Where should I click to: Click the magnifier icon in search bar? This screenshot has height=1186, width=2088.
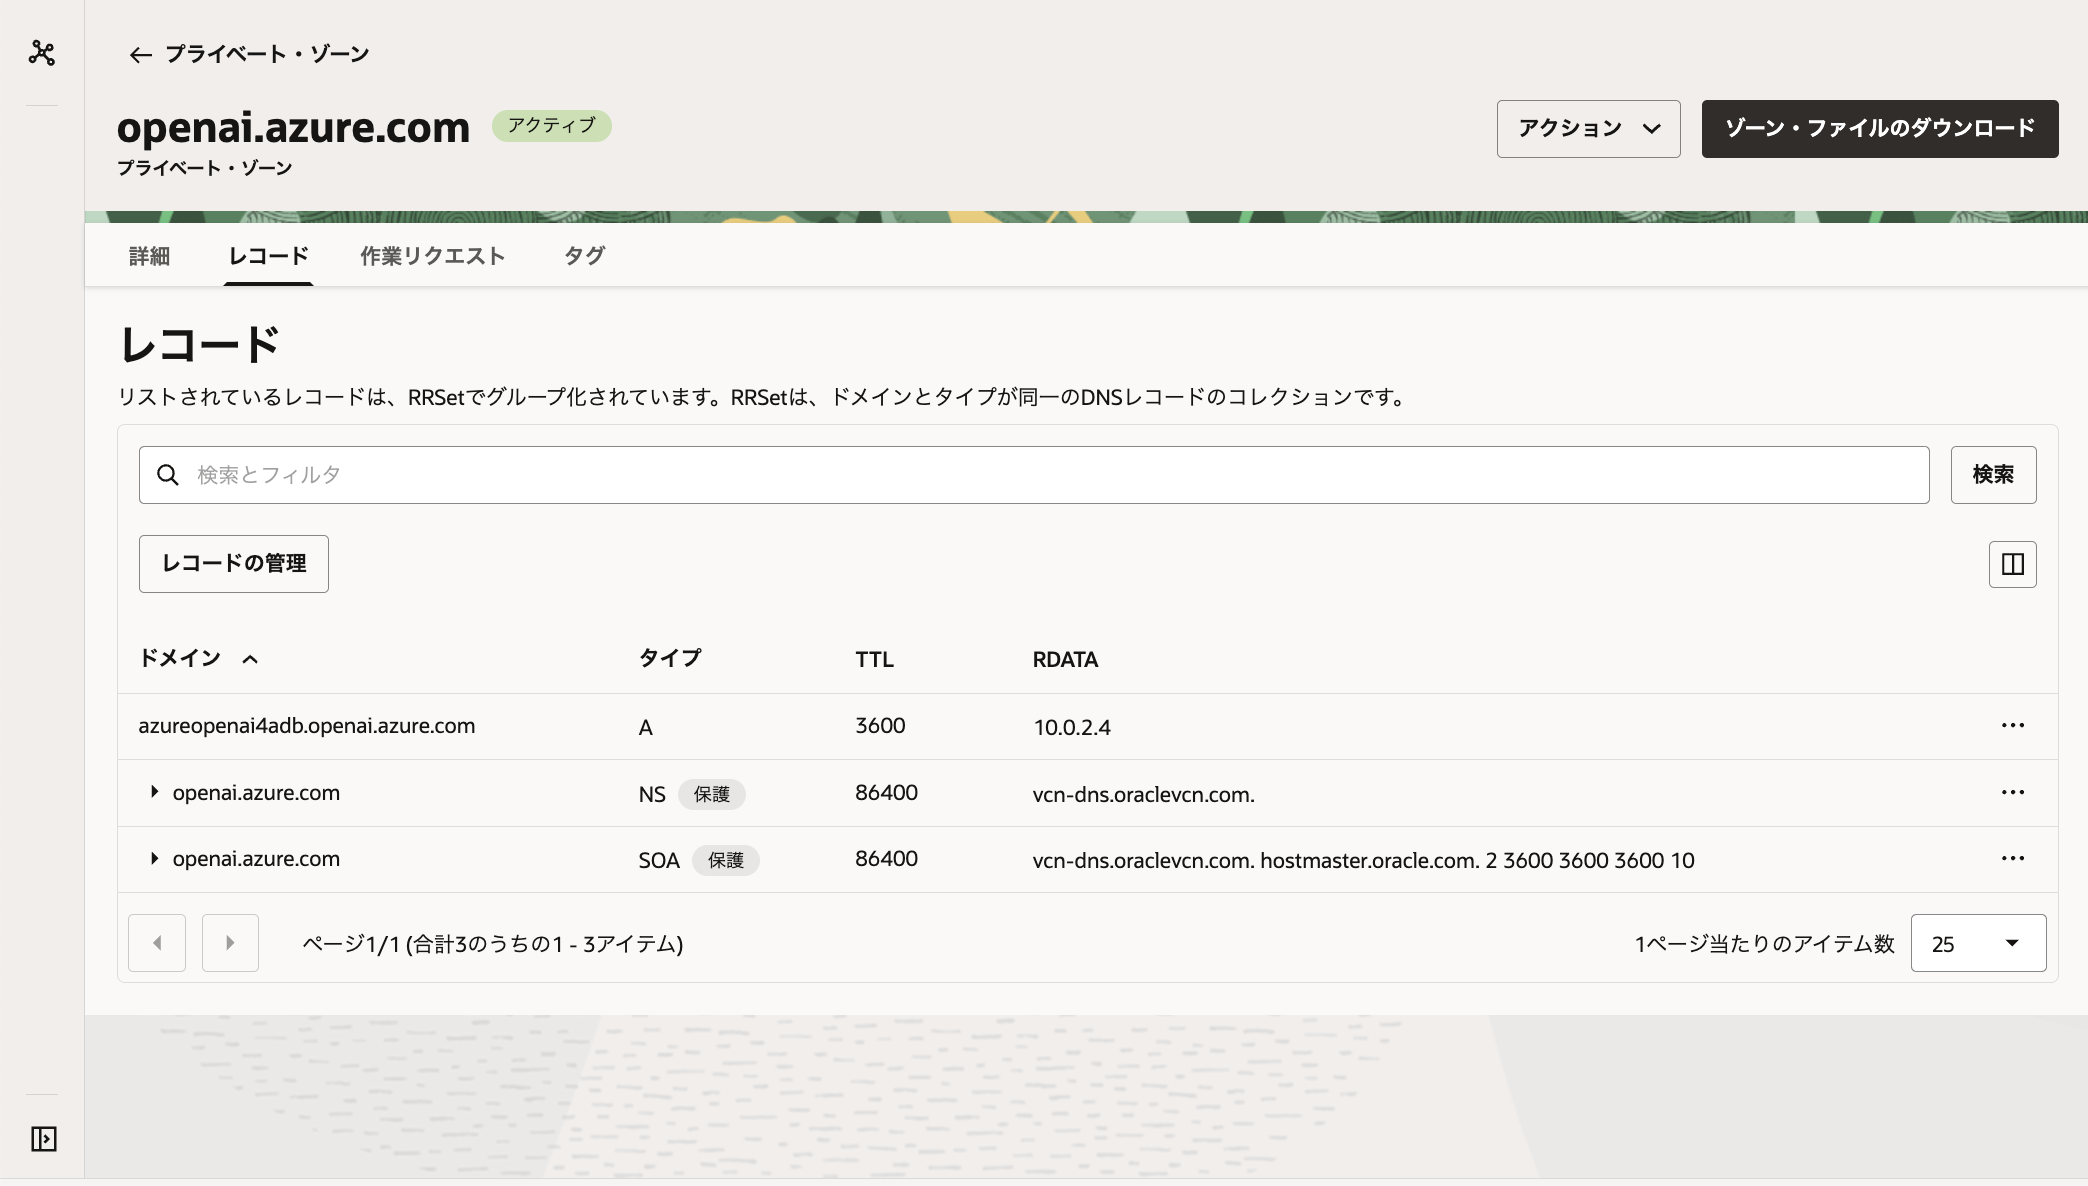[x=168, y=475]
